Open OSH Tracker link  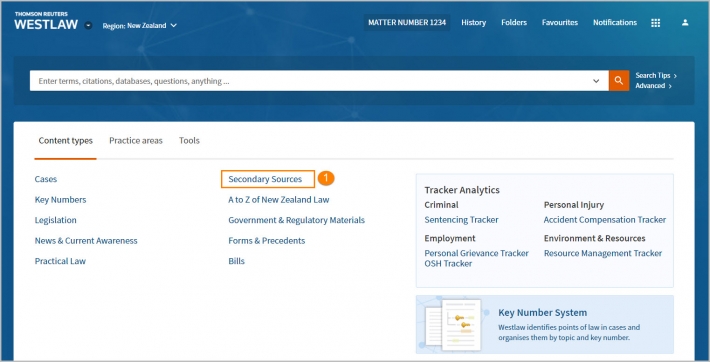click(448, 264)
